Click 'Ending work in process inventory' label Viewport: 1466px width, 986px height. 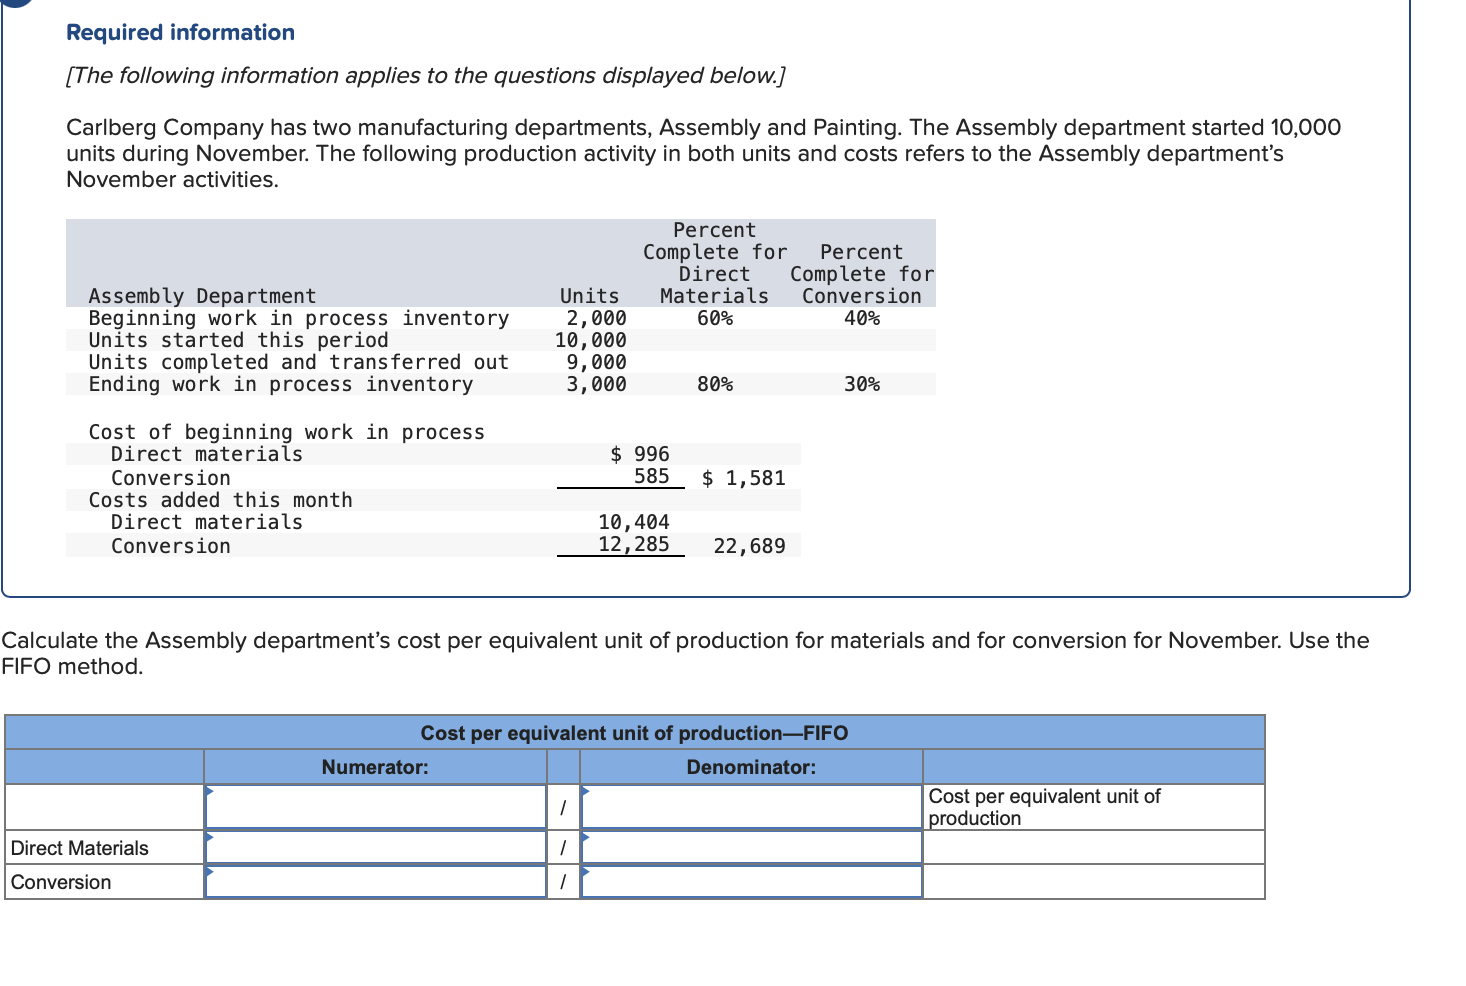point(280,384)
